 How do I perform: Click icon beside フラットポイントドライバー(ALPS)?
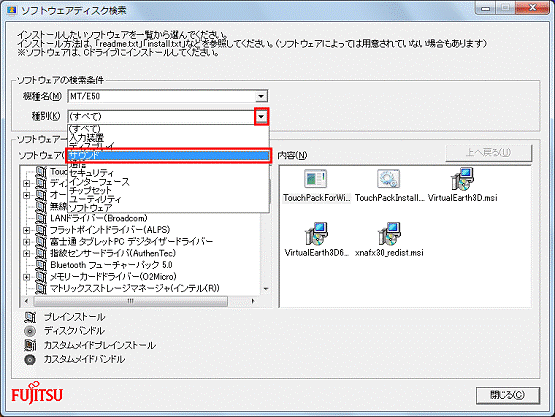coord(41,230)
